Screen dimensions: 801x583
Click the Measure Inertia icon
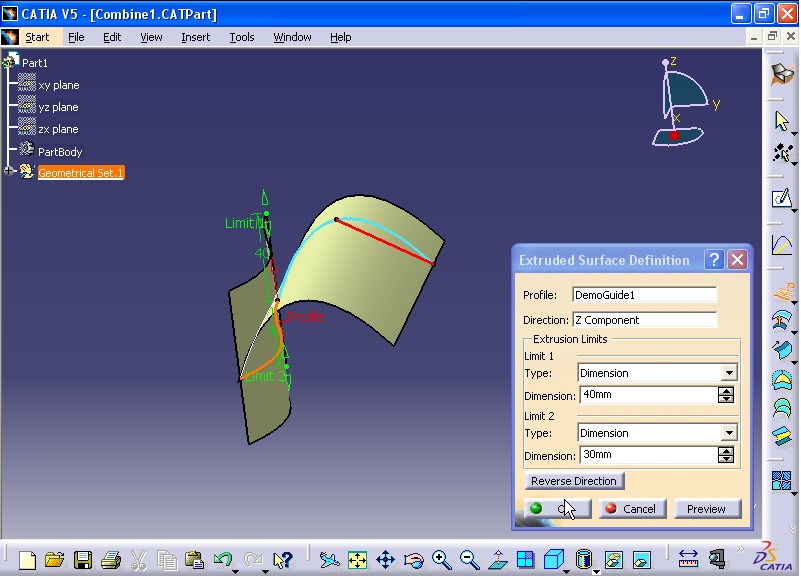coord(717,559)
